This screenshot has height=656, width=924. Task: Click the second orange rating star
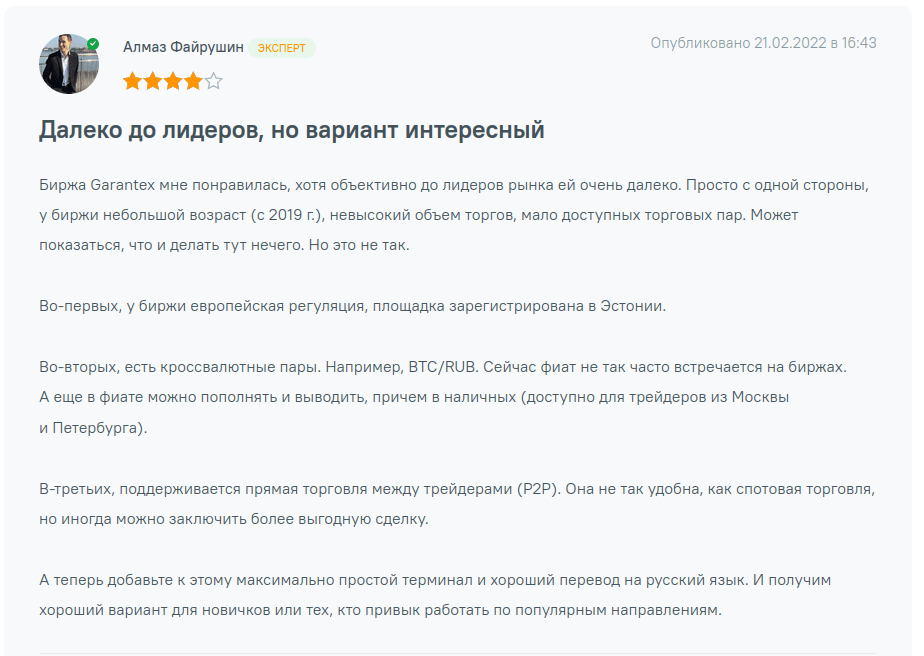pos(153,82)
